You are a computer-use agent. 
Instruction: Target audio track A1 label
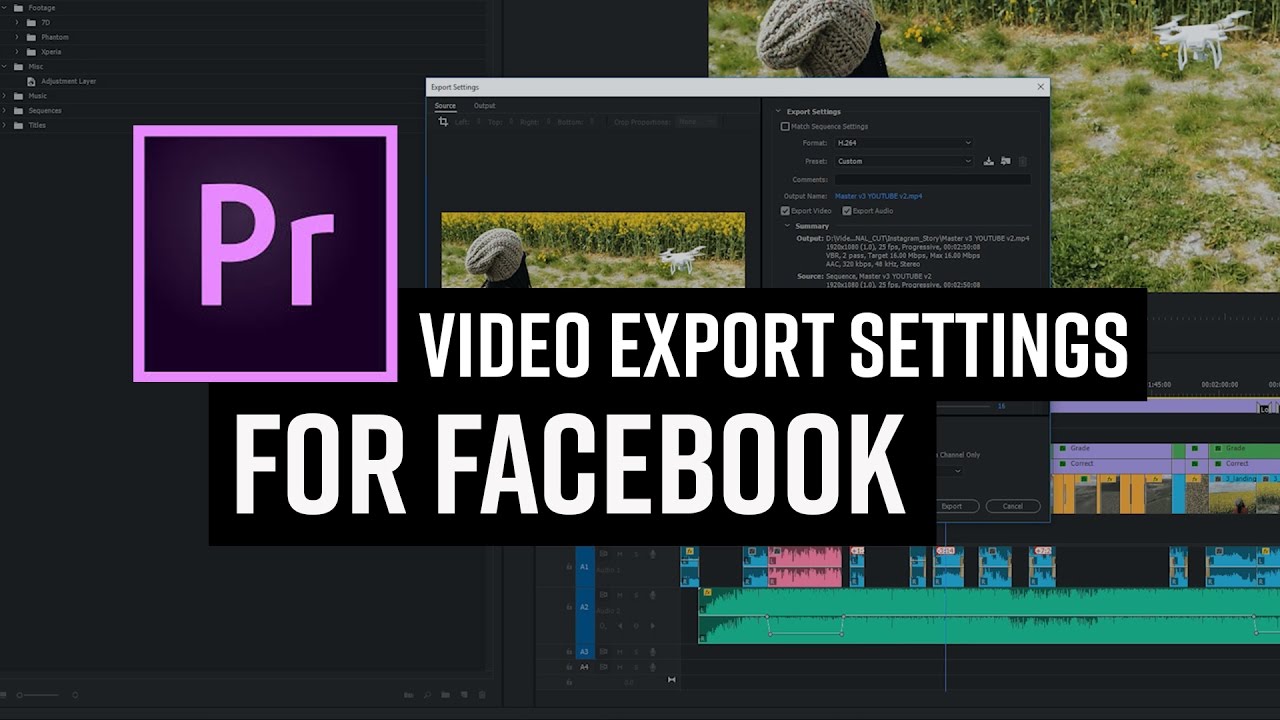[584, 567]
